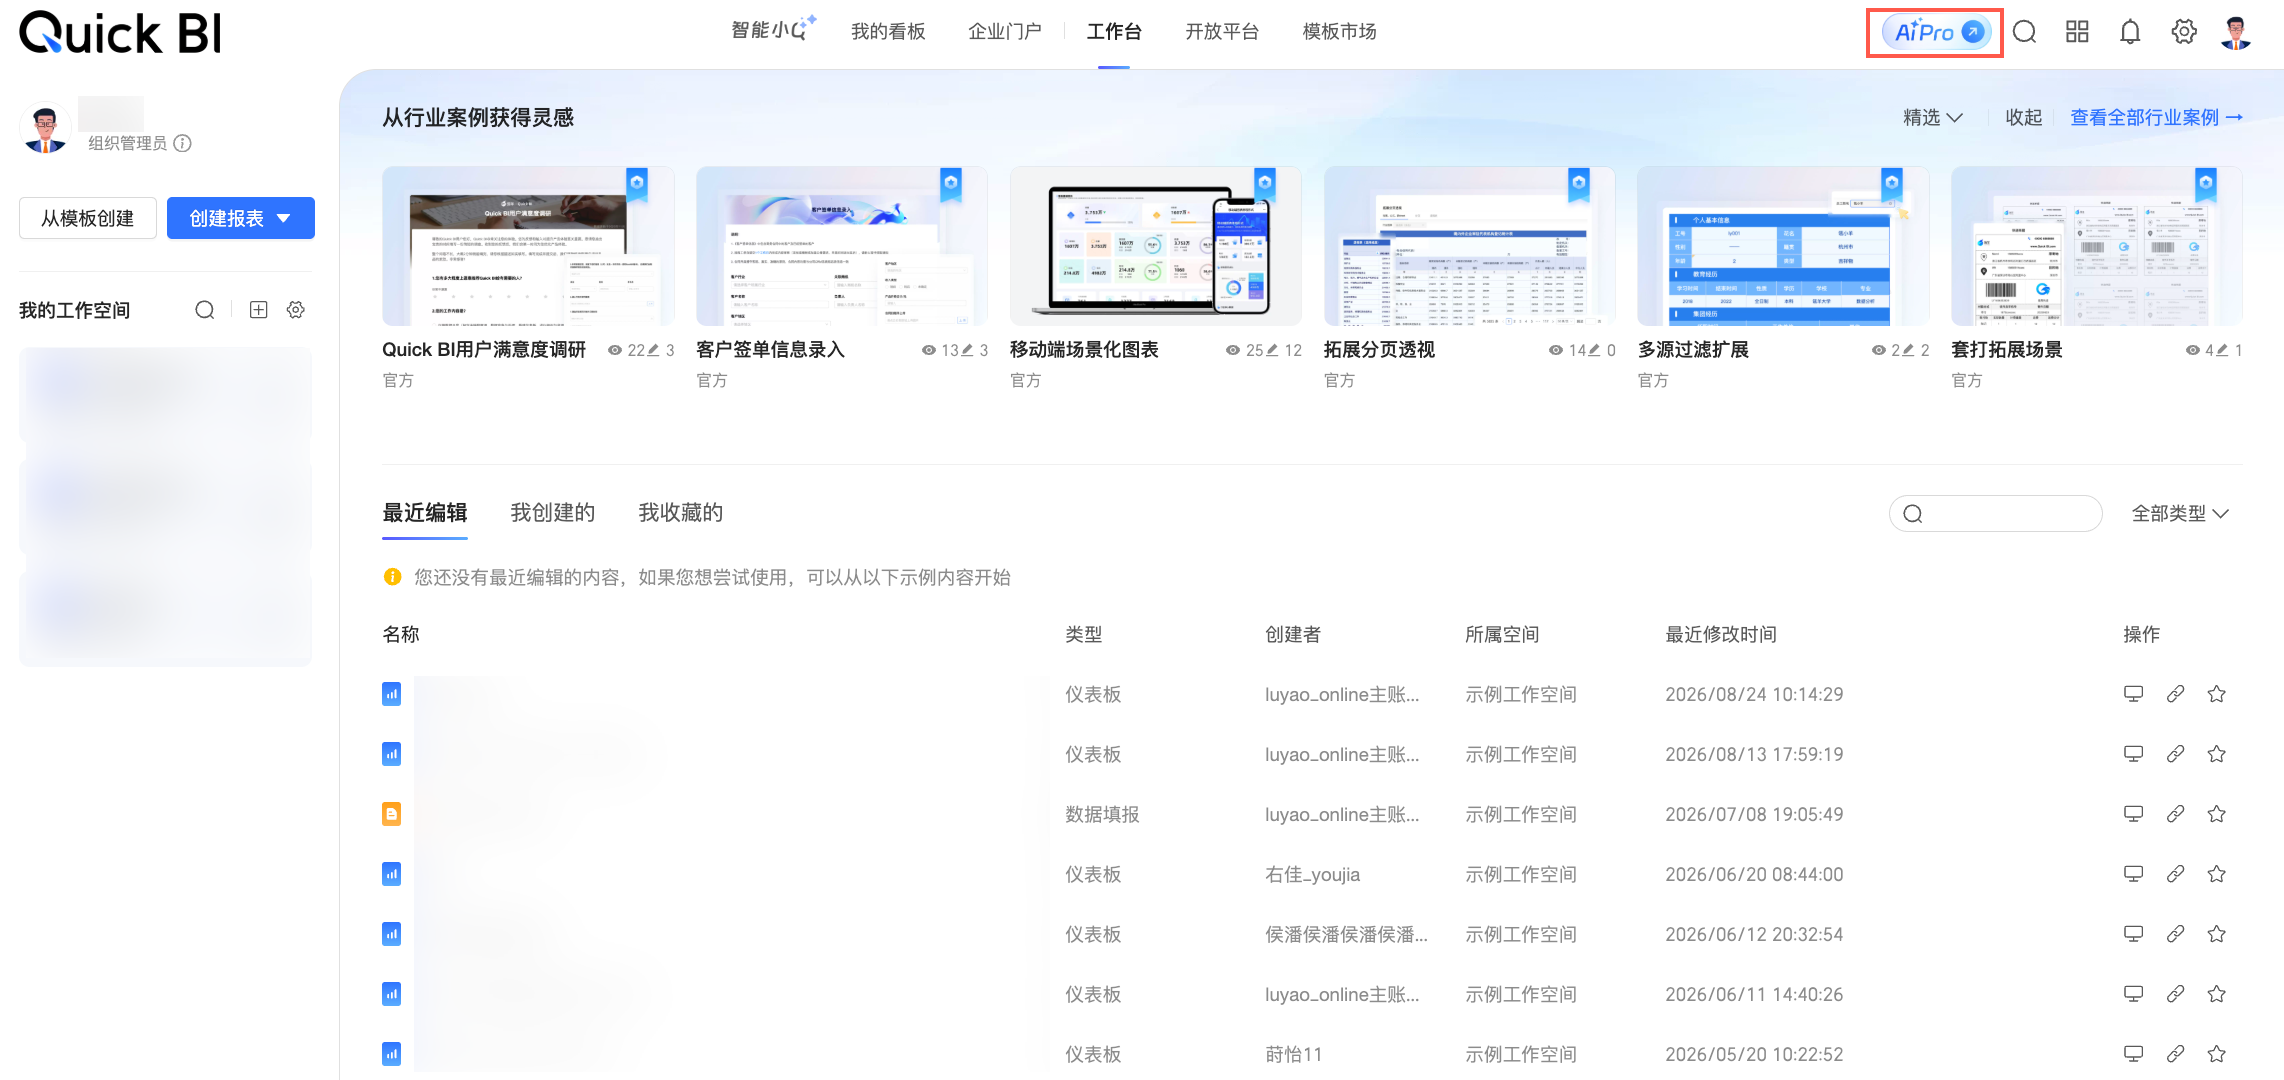The width and height of the screenshot is (2284, 1080).
Task: Open the settings gear in top bar
Action: pyautogui.click(x=2184, y=32)
